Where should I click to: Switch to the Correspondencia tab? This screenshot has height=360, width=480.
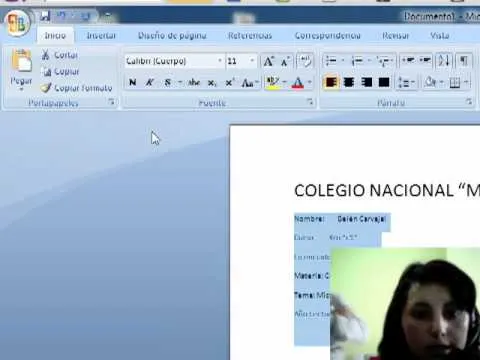pyautogui.click(x=327, y=35)
